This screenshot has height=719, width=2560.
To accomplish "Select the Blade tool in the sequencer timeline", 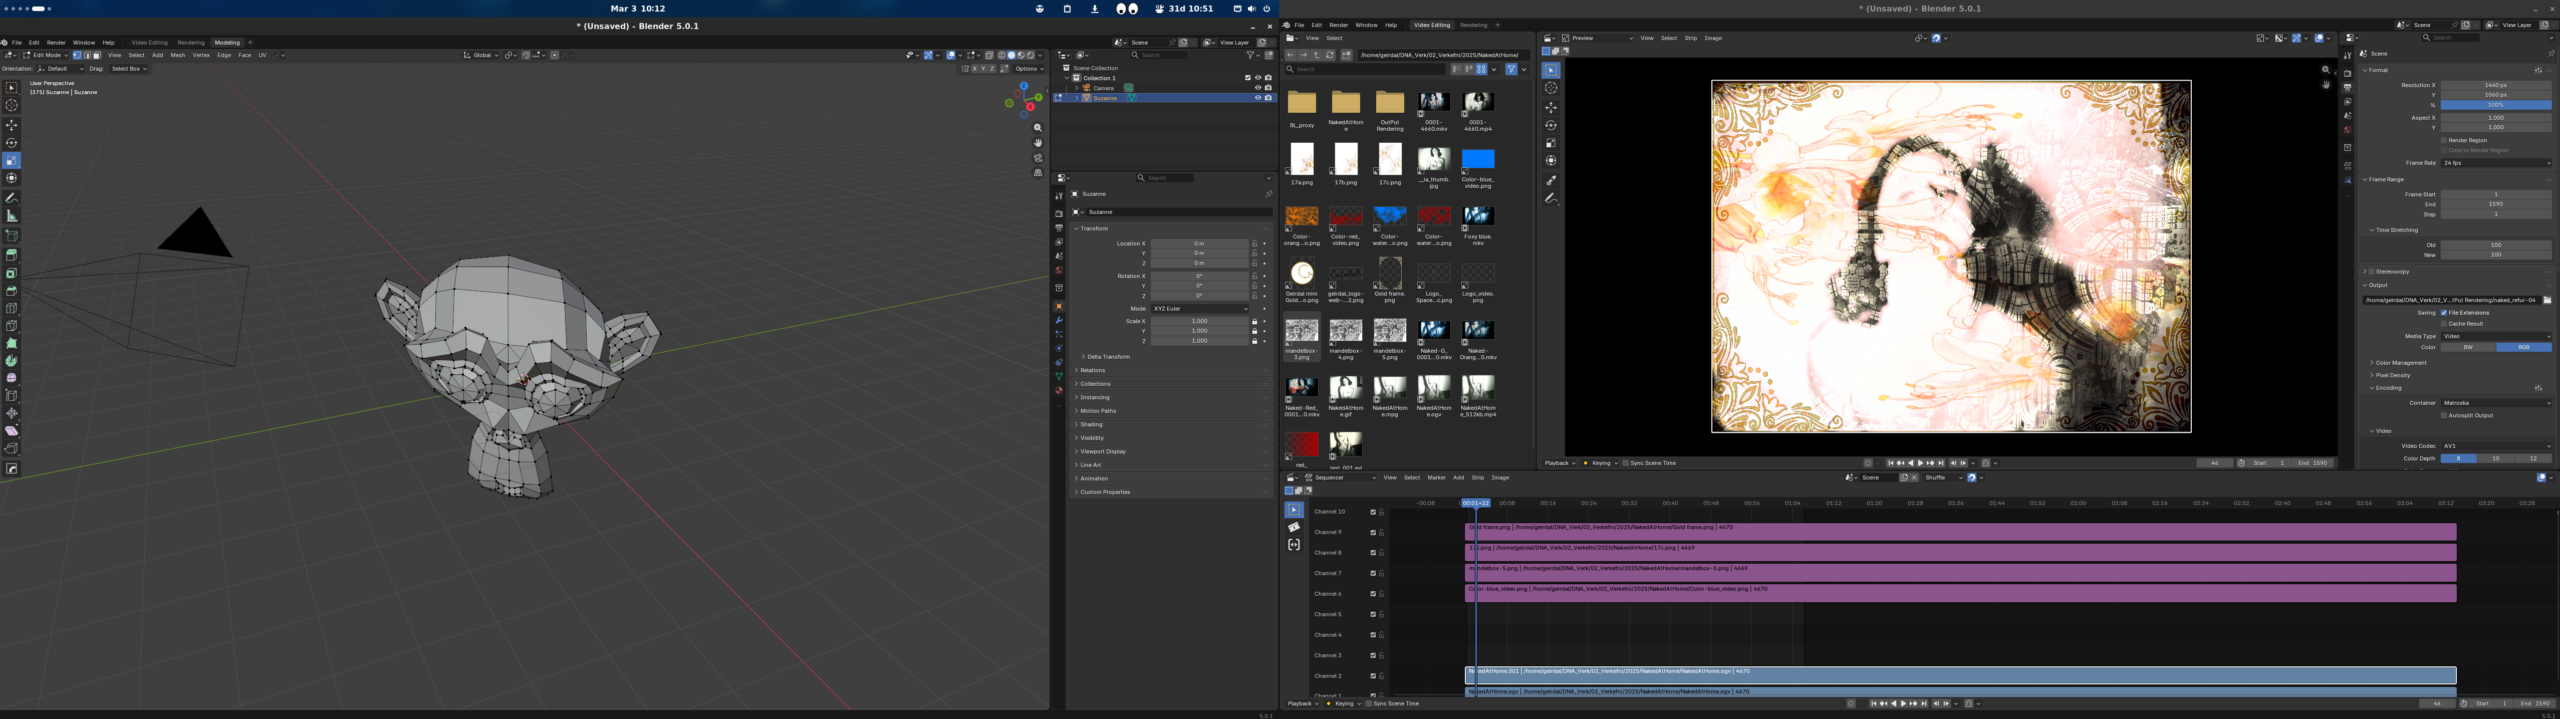I will [x=1294, y=527].
